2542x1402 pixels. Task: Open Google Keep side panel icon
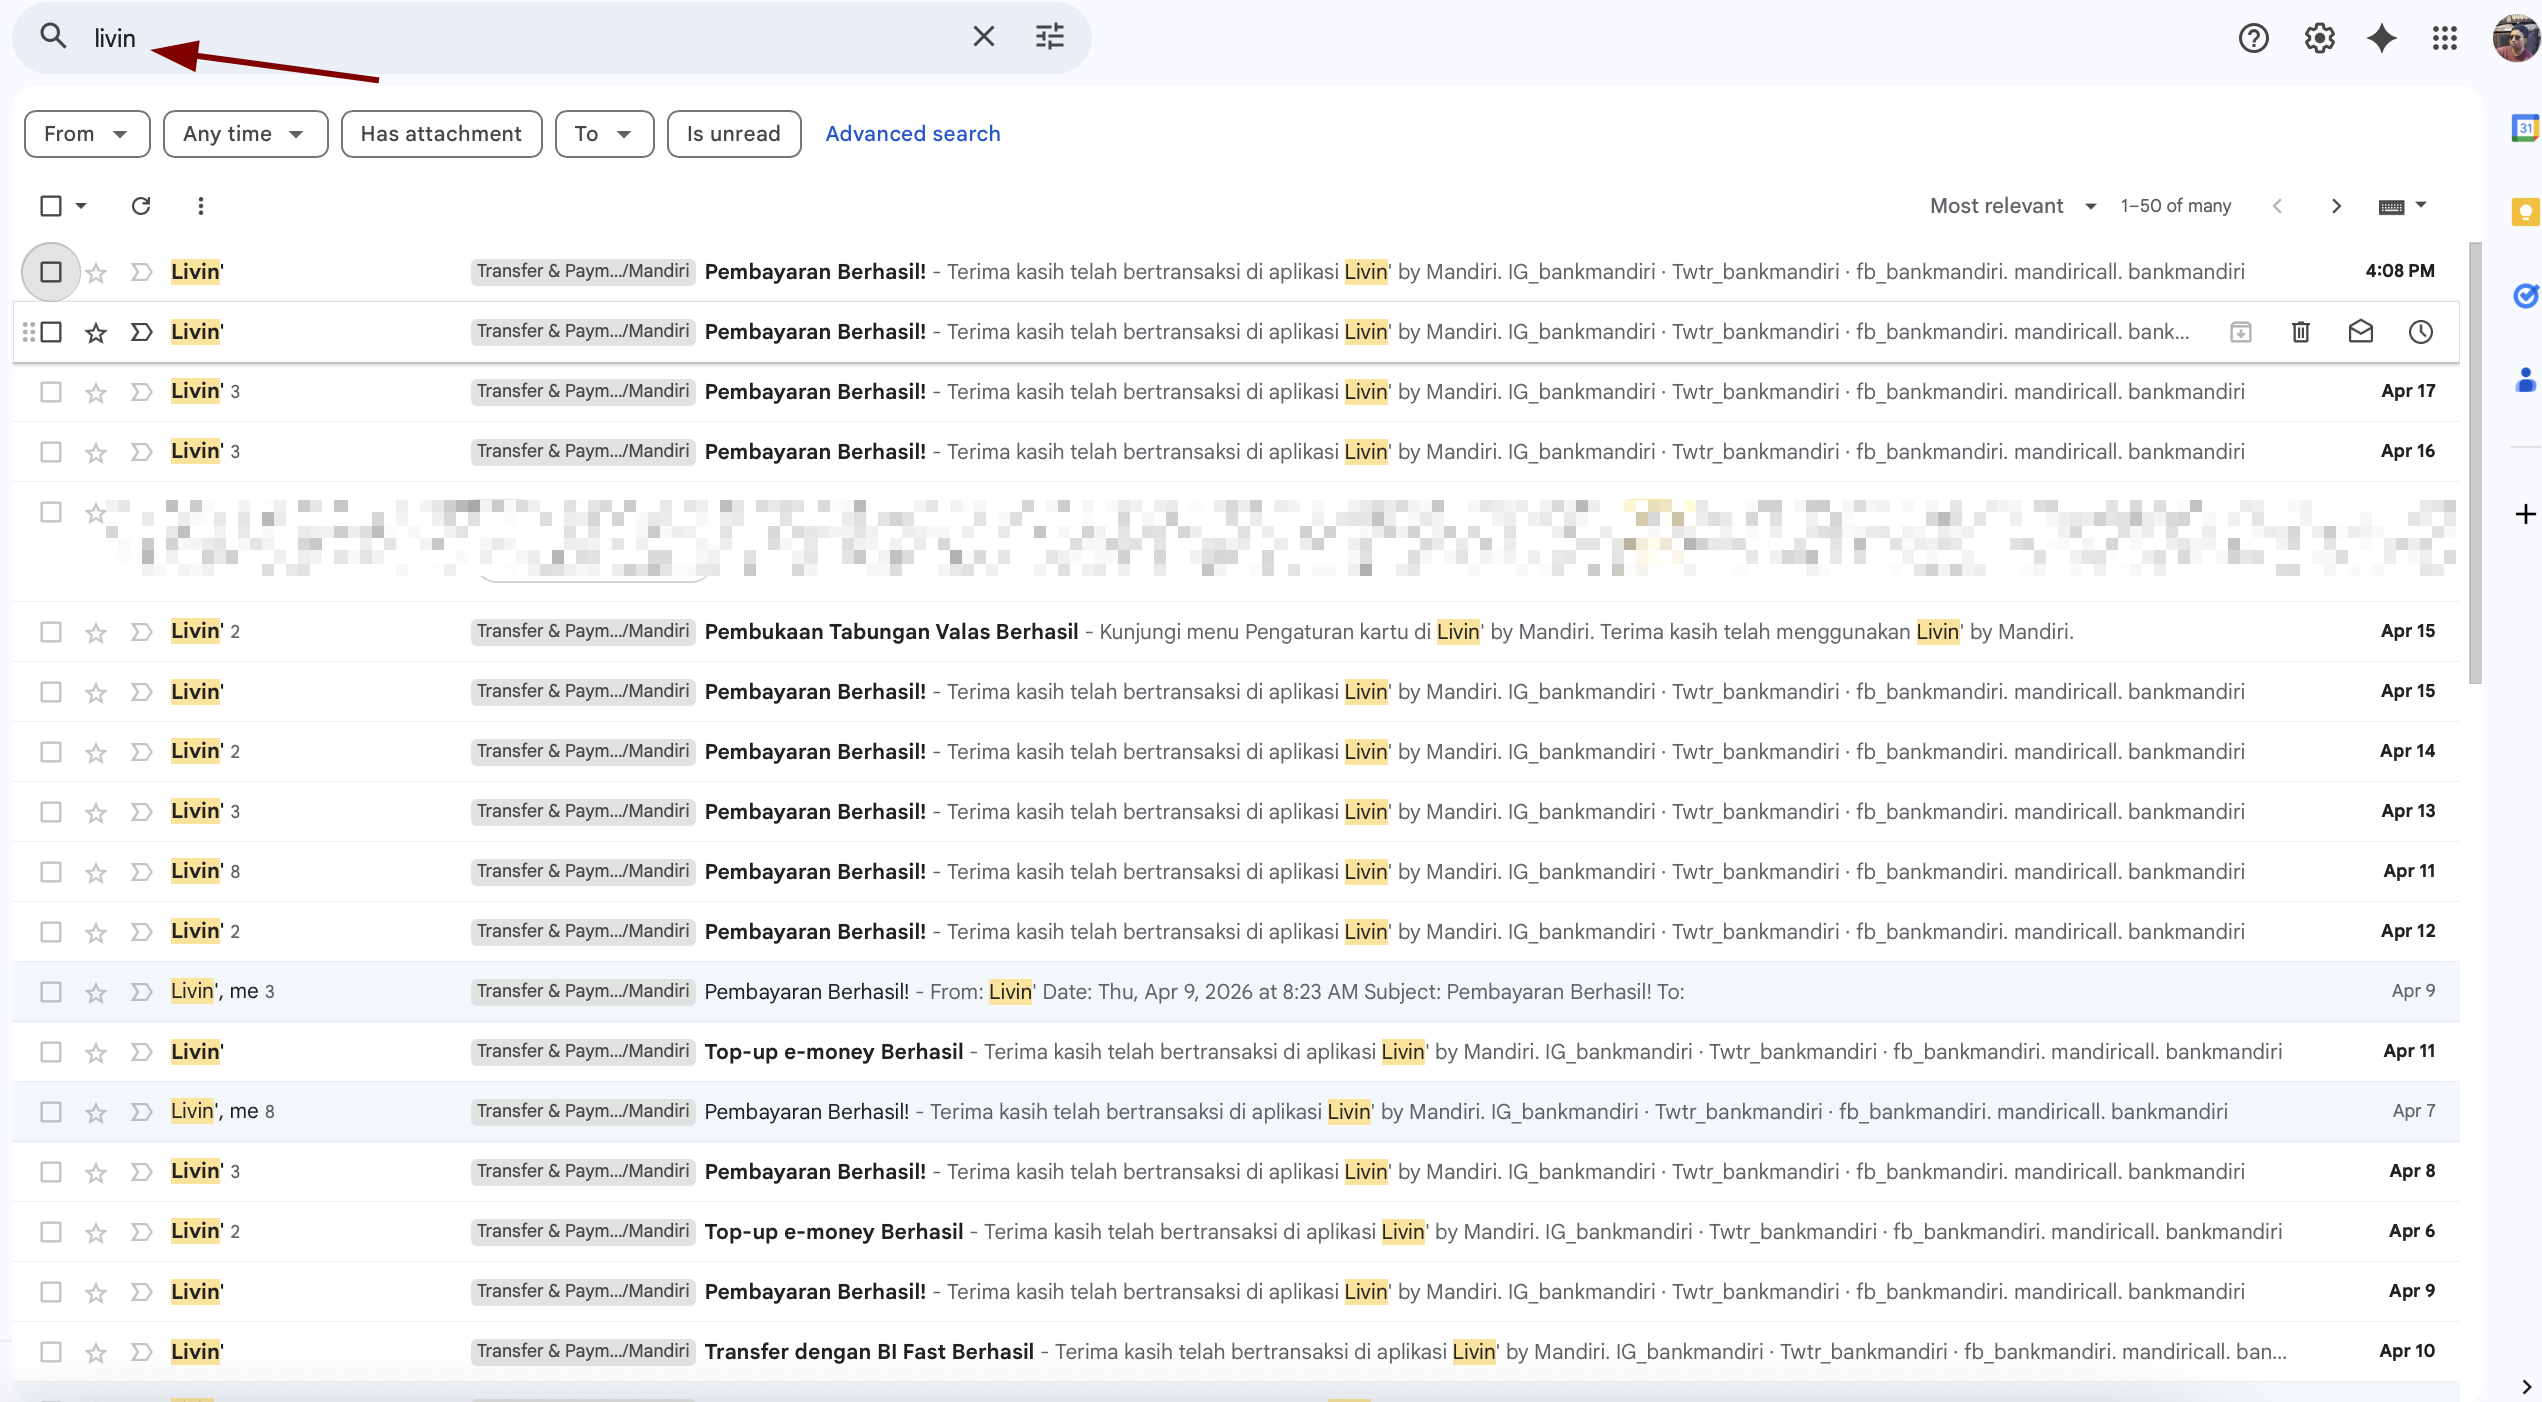pyautogui.click(x=2525, y=212)
